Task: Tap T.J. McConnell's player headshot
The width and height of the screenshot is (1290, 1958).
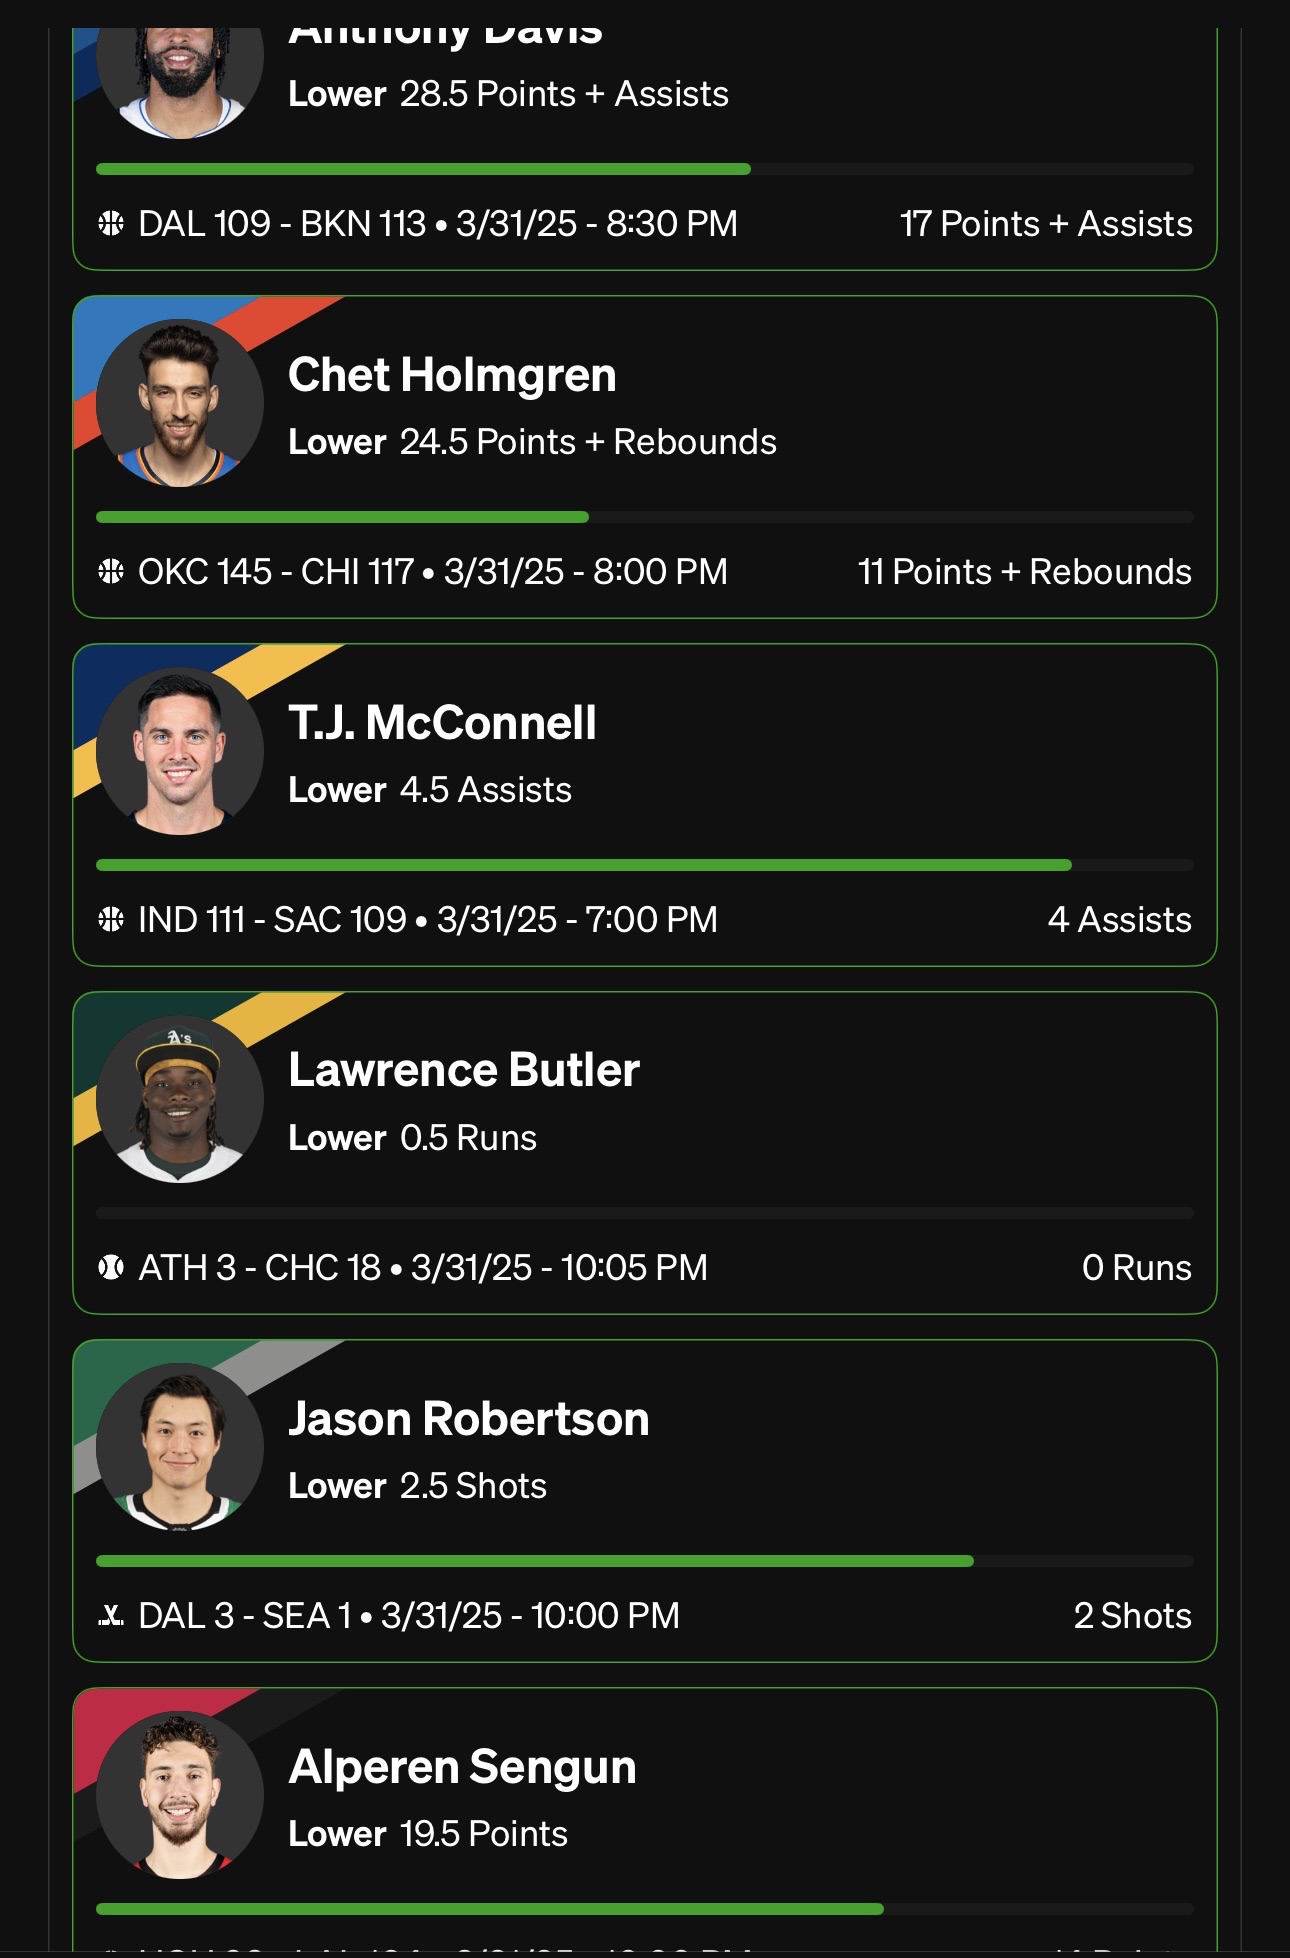Action: [180, 751]
